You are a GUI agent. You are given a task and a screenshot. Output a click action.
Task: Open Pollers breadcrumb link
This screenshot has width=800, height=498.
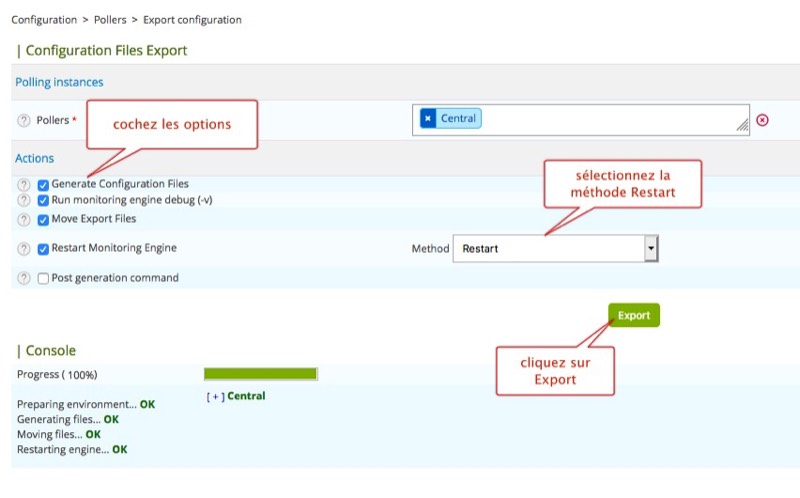[x=110, y=20]
